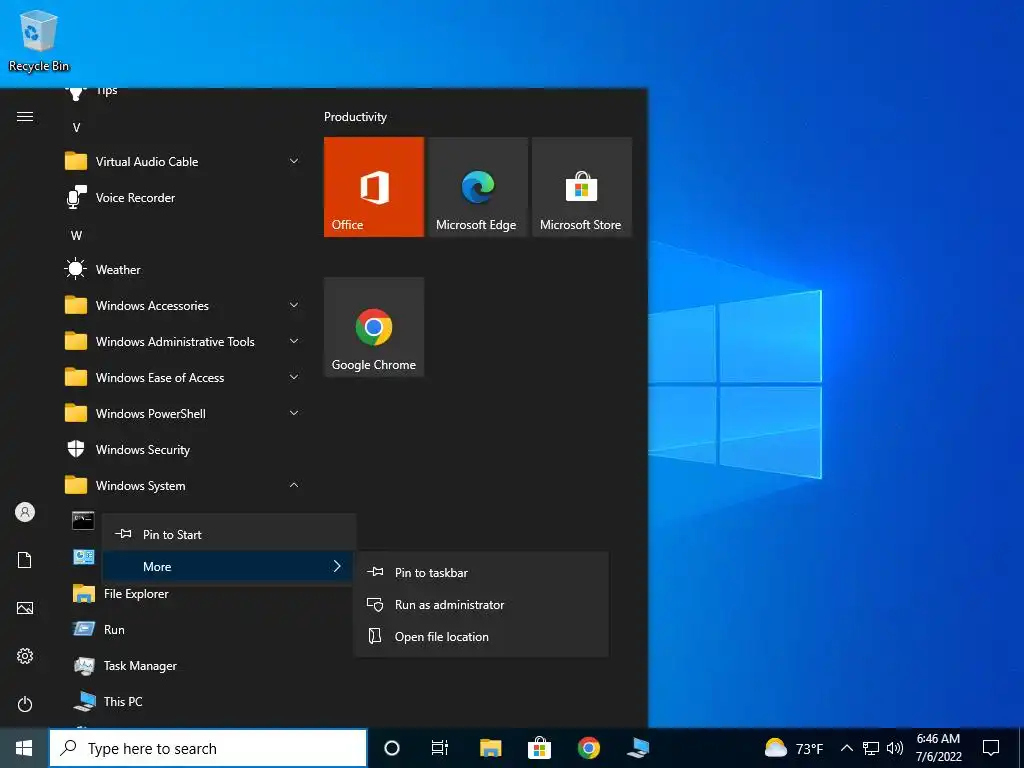The width and height of the screenshot is (1024, 768).
Task: Launch the Microsoft Edge tile
Action: click(x=477, y=187)
